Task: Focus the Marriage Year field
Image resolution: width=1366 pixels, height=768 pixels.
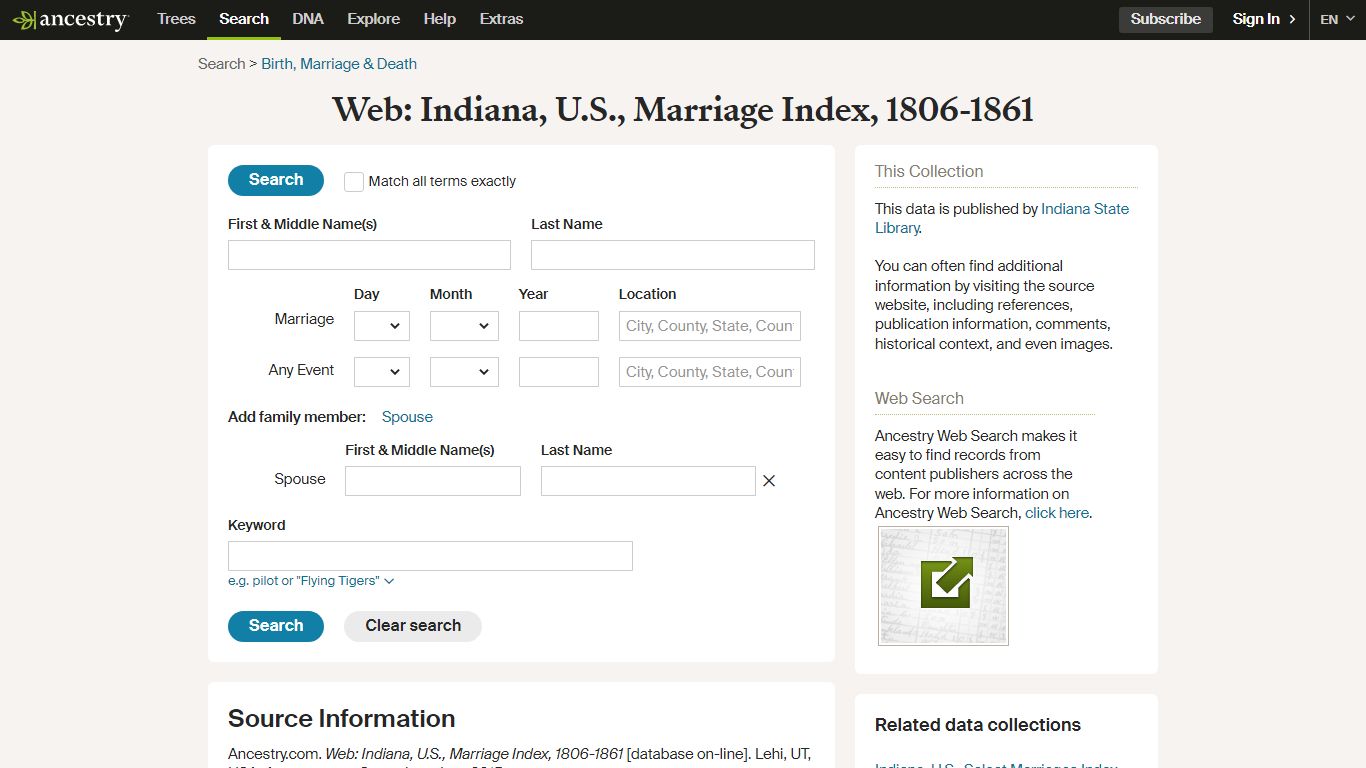Action: [x=559, y=326]
